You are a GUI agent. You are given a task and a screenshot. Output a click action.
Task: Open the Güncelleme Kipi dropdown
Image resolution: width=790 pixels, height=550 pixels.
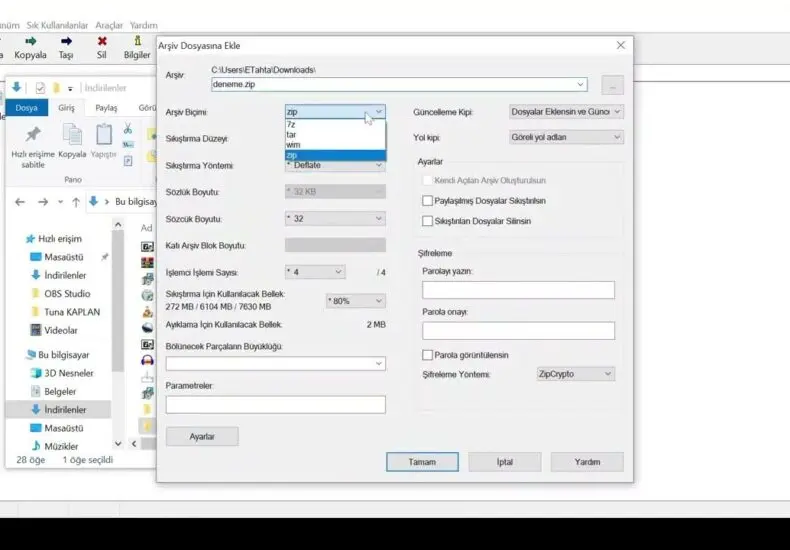click(566, 112)
